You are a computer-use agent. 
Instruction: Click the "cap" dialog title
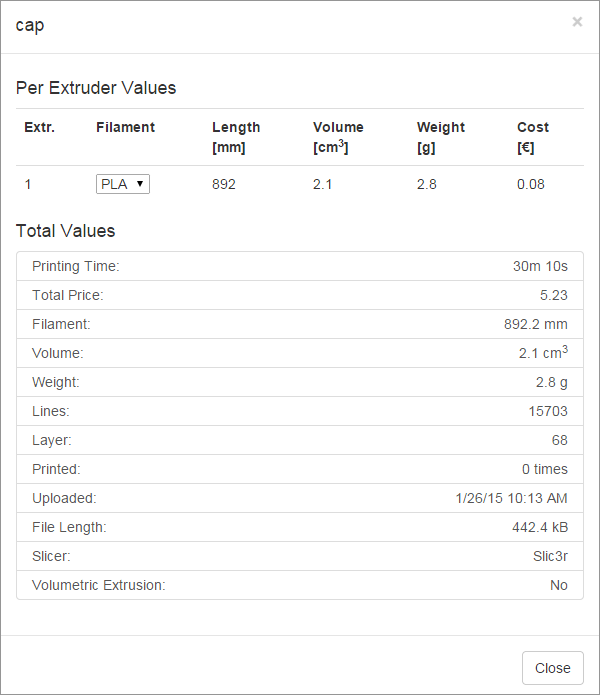click(x=30, y=25)
